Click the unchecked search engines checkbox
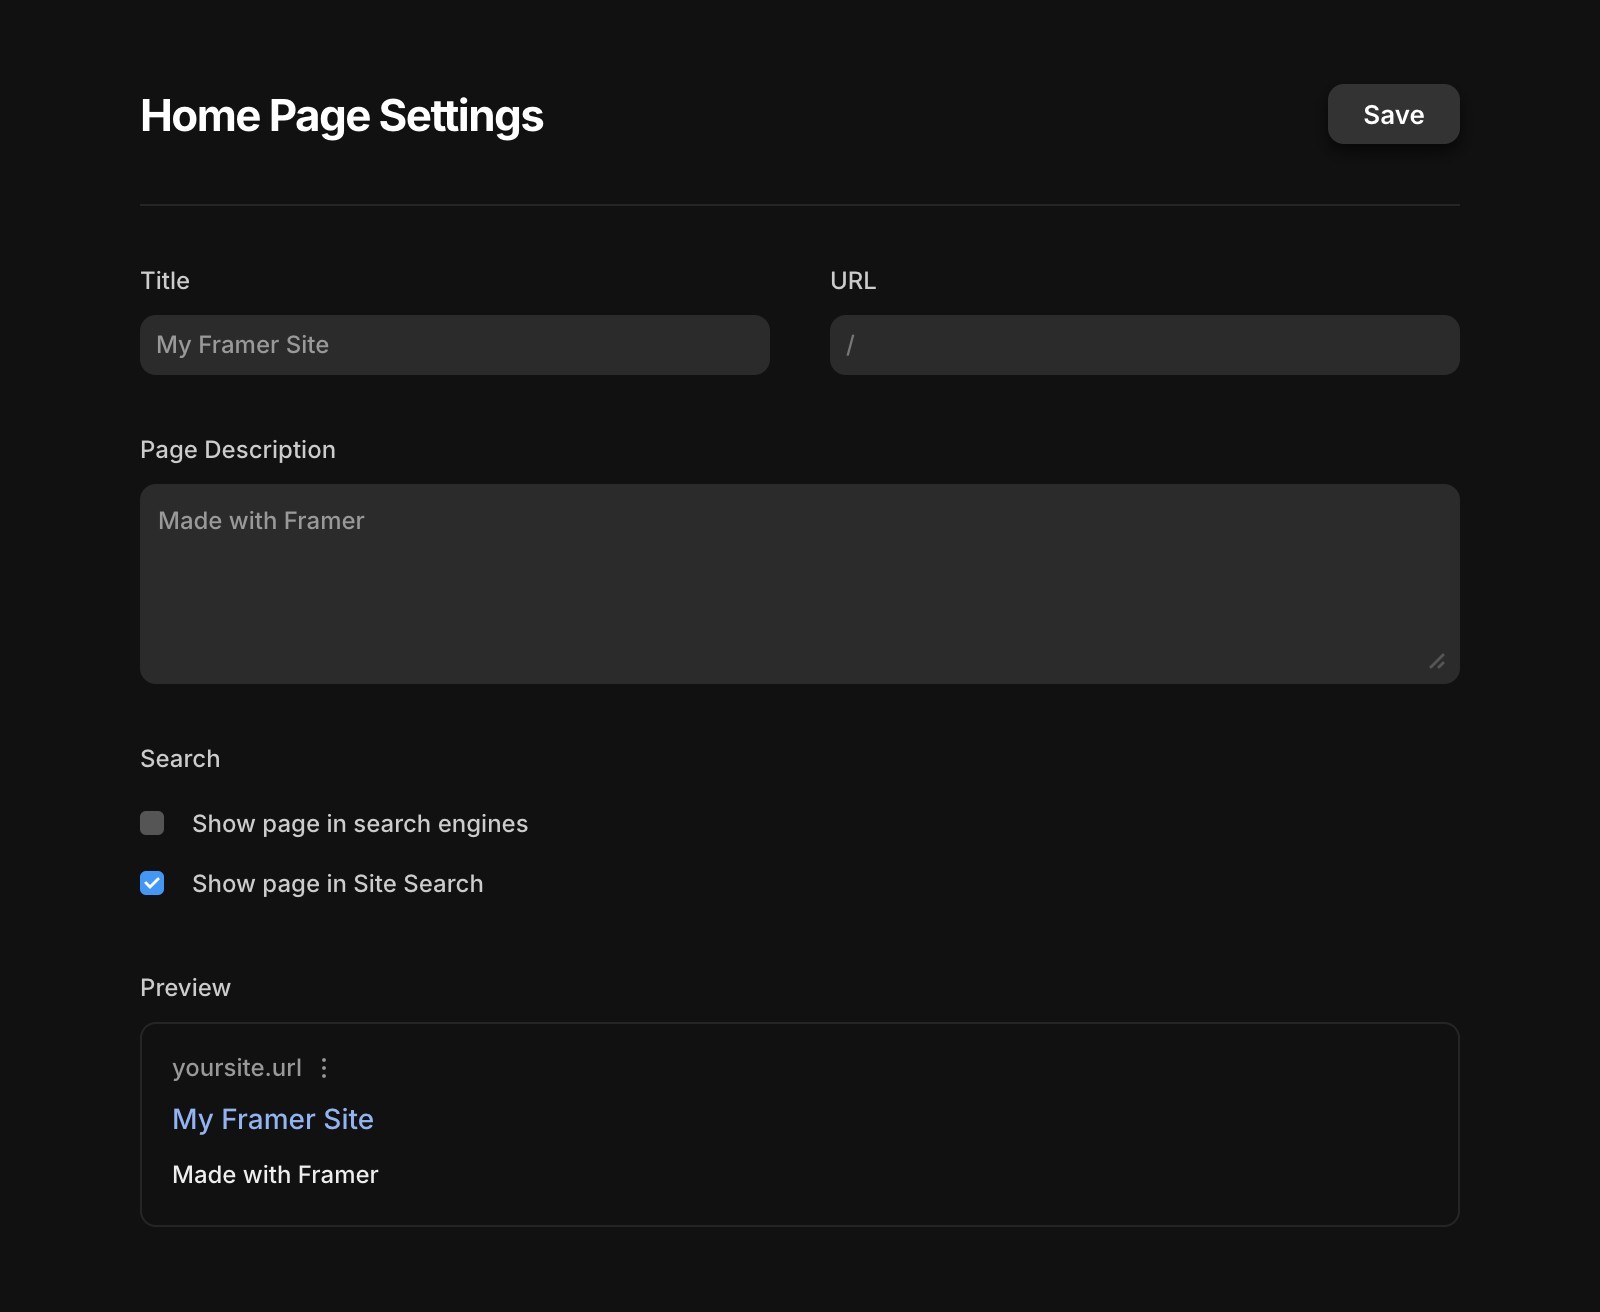The image size is (1600, 1312). [x=152, y=823]
